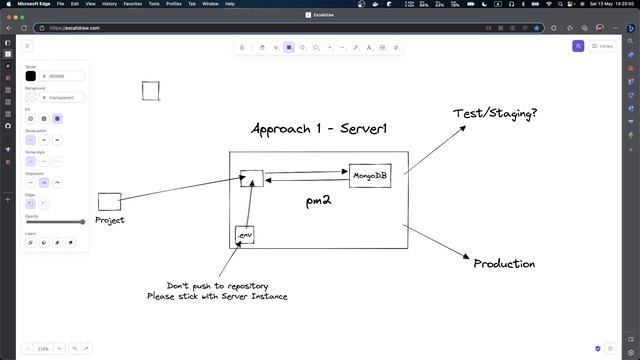The height and width of the screenshot is (360, 640).
Task: Redo the last action
Action: click(86, 349)
